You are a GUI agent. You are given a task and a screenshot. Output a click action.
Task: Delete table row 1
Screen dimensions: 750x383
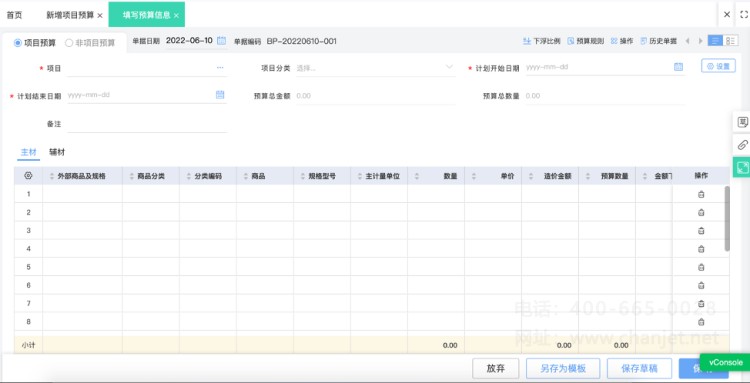coord(701,194)
